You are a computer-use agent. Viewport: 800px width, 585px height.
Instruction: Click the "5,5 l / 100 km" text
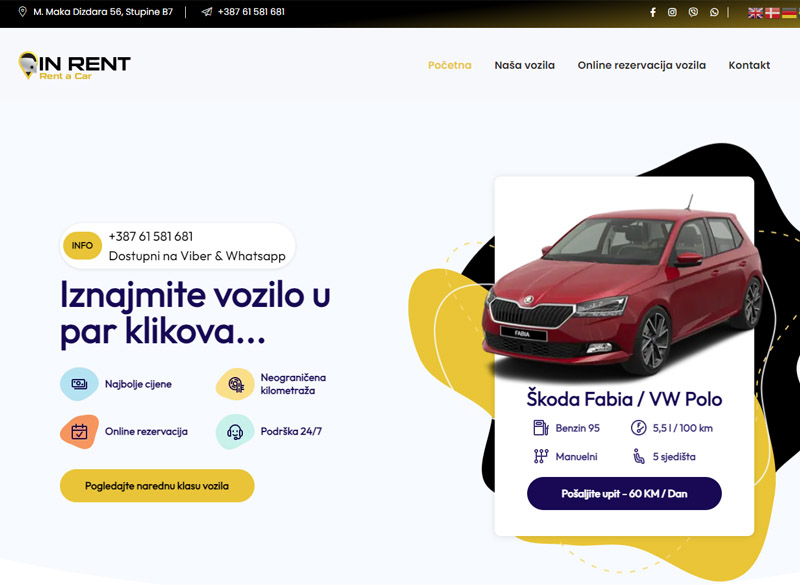[x=683, y=428]
